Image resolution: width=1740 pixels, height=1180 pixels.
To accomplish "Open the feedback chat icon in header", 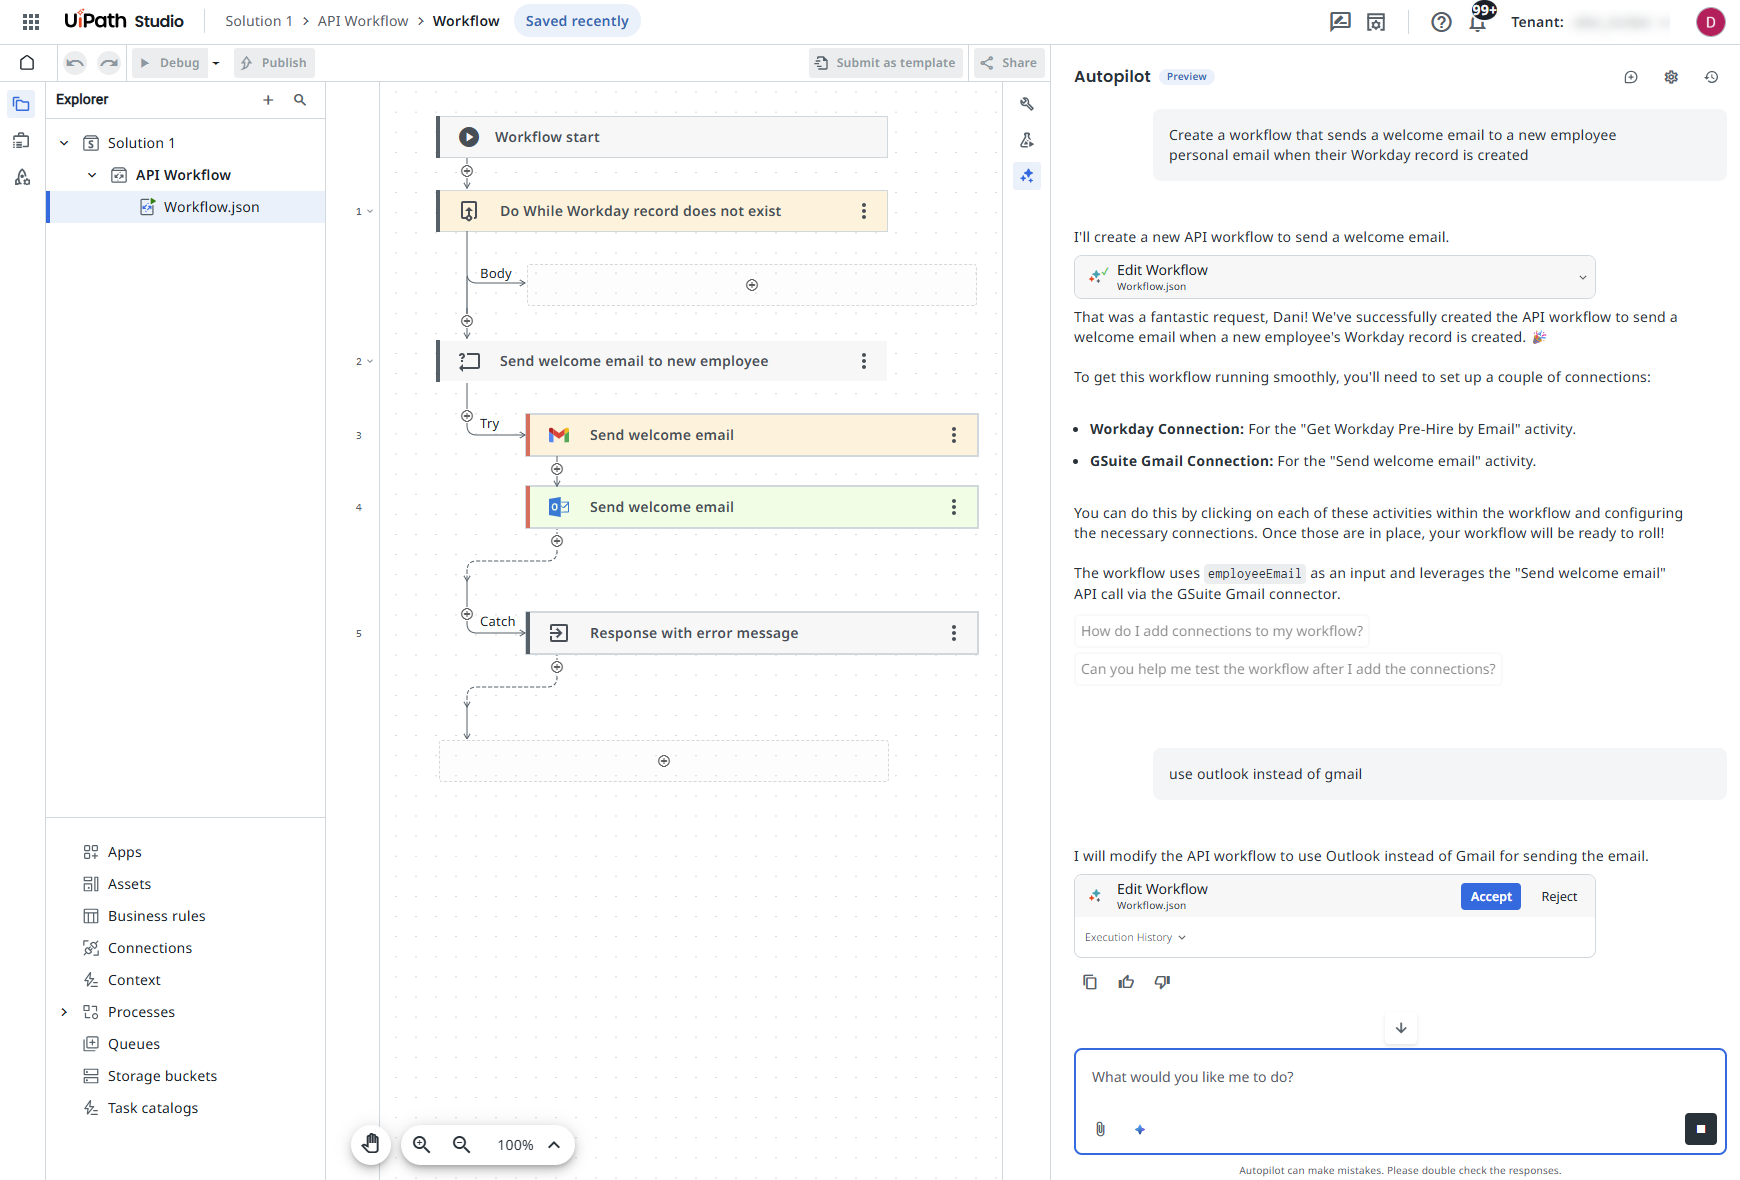I will point(1340,22).
